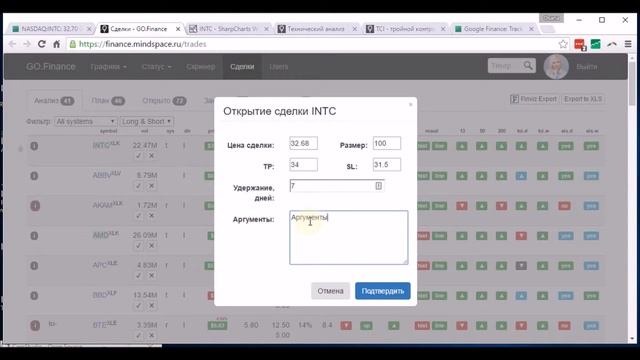Close the INTC trade dialog with the small x
Screen dimensions: 640x360
(411, 105)
